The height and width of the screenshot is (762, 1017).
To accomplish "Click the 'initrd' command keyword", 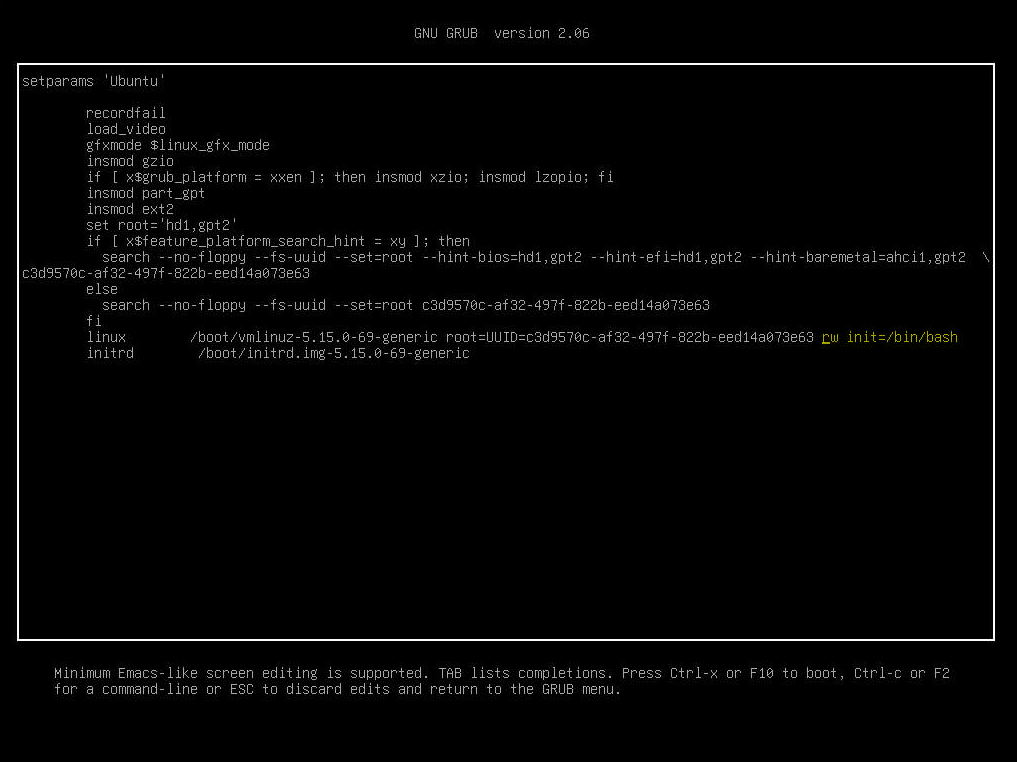I will pos(110,353).
